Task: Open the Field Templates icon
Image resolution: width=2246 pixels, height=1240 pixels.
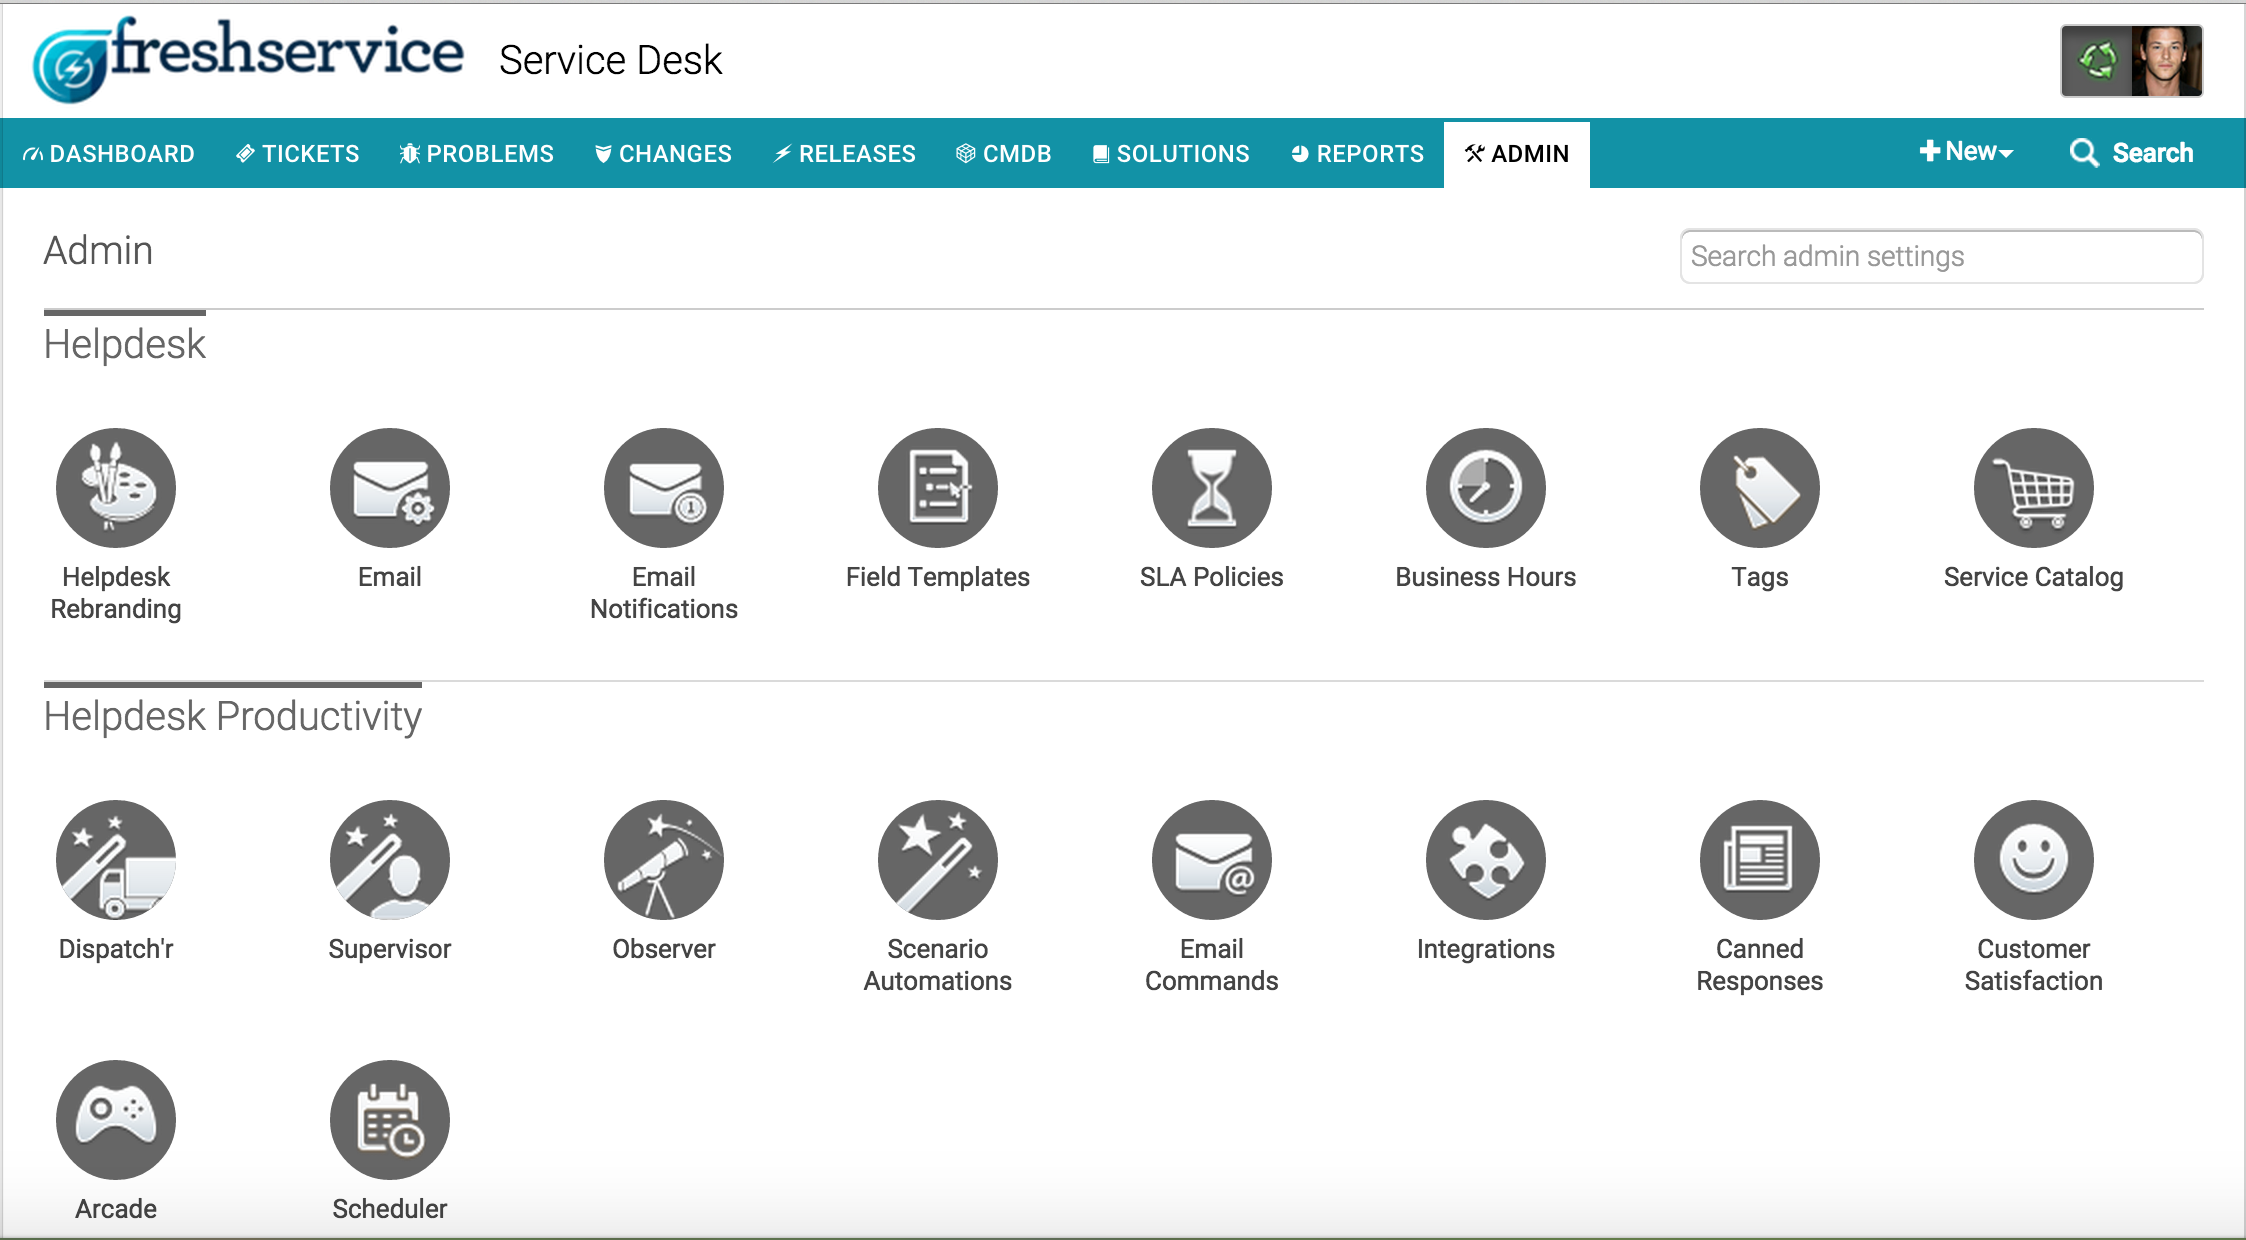Action: (x=938, y=488)
